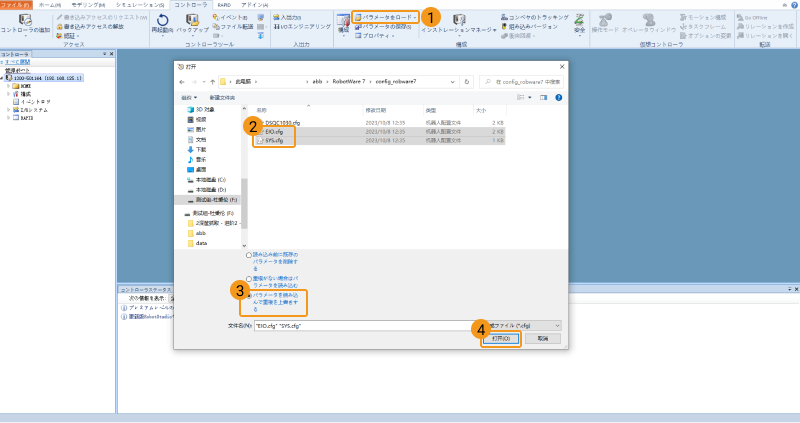Image resolution: width=800 pixels, height=423 pixels.
Task: Click the back arrow in the Open dialog
Action: tap(183, 82)
